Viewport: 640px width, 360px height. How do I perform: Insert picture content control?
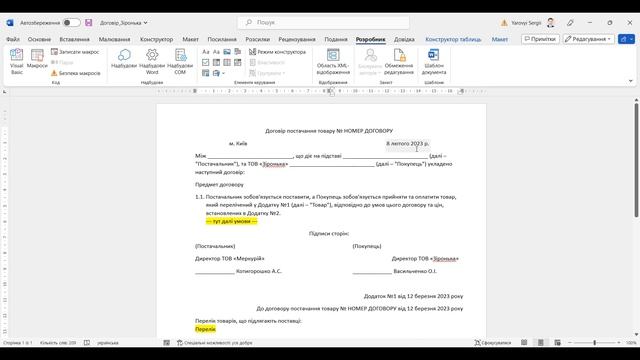click(x=227, y=52)
